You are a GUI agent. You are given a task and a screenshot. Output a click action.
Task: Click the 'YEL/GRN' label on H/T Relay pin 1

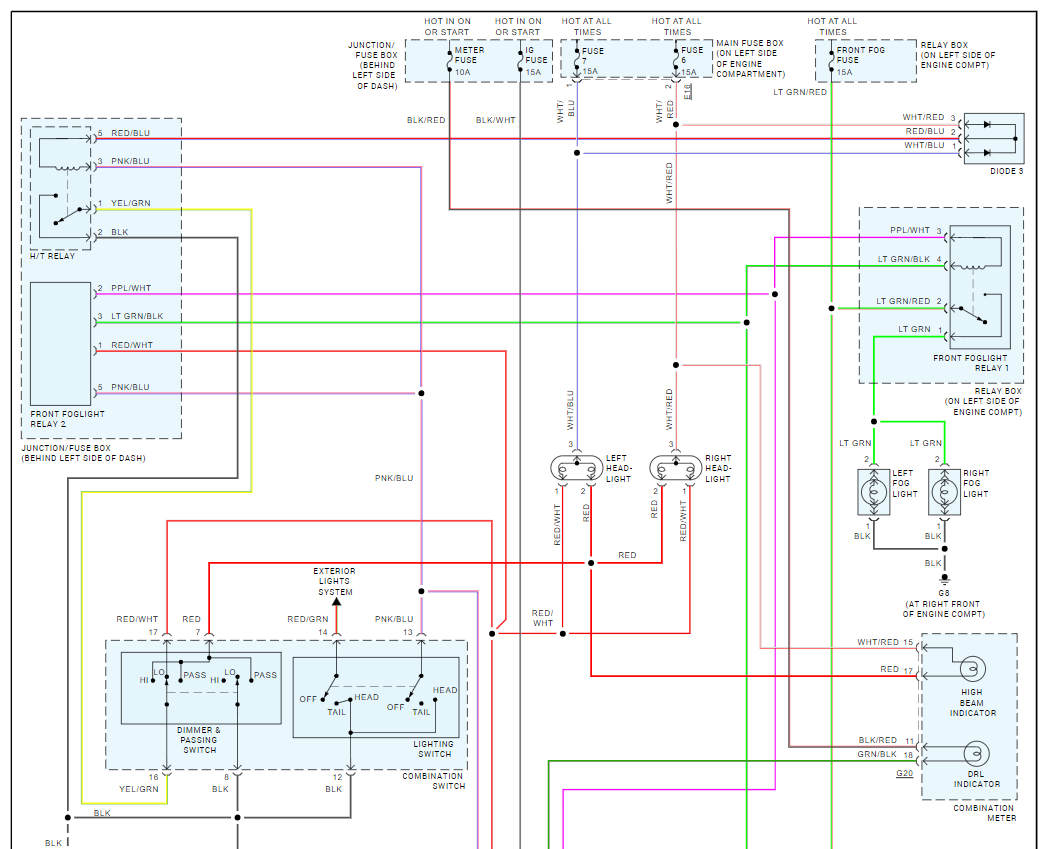(x=131, y=203)
